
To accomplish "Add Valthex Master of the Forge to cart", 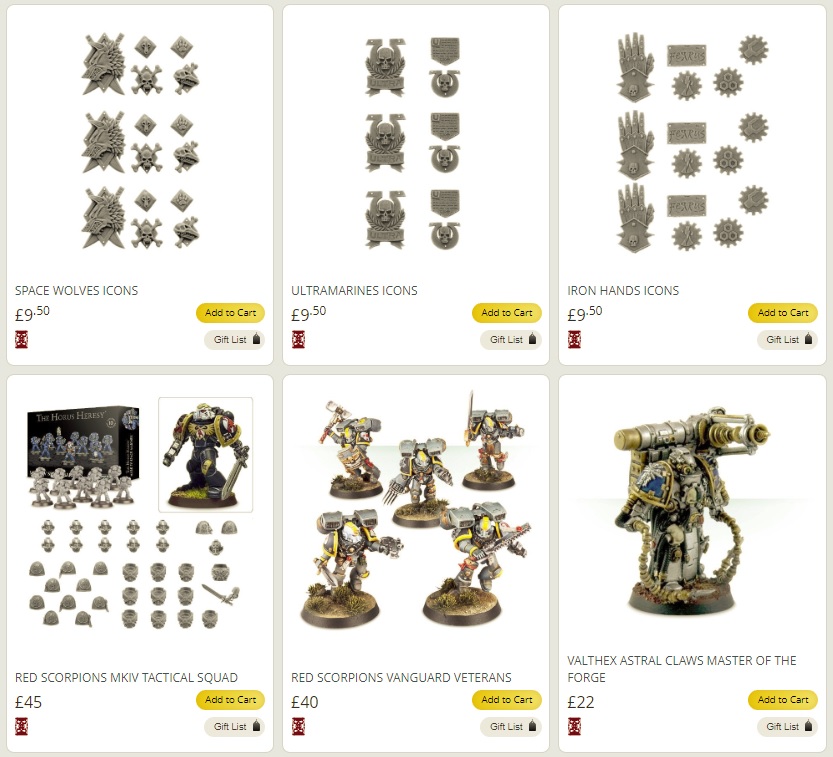I will click(783, 700).
